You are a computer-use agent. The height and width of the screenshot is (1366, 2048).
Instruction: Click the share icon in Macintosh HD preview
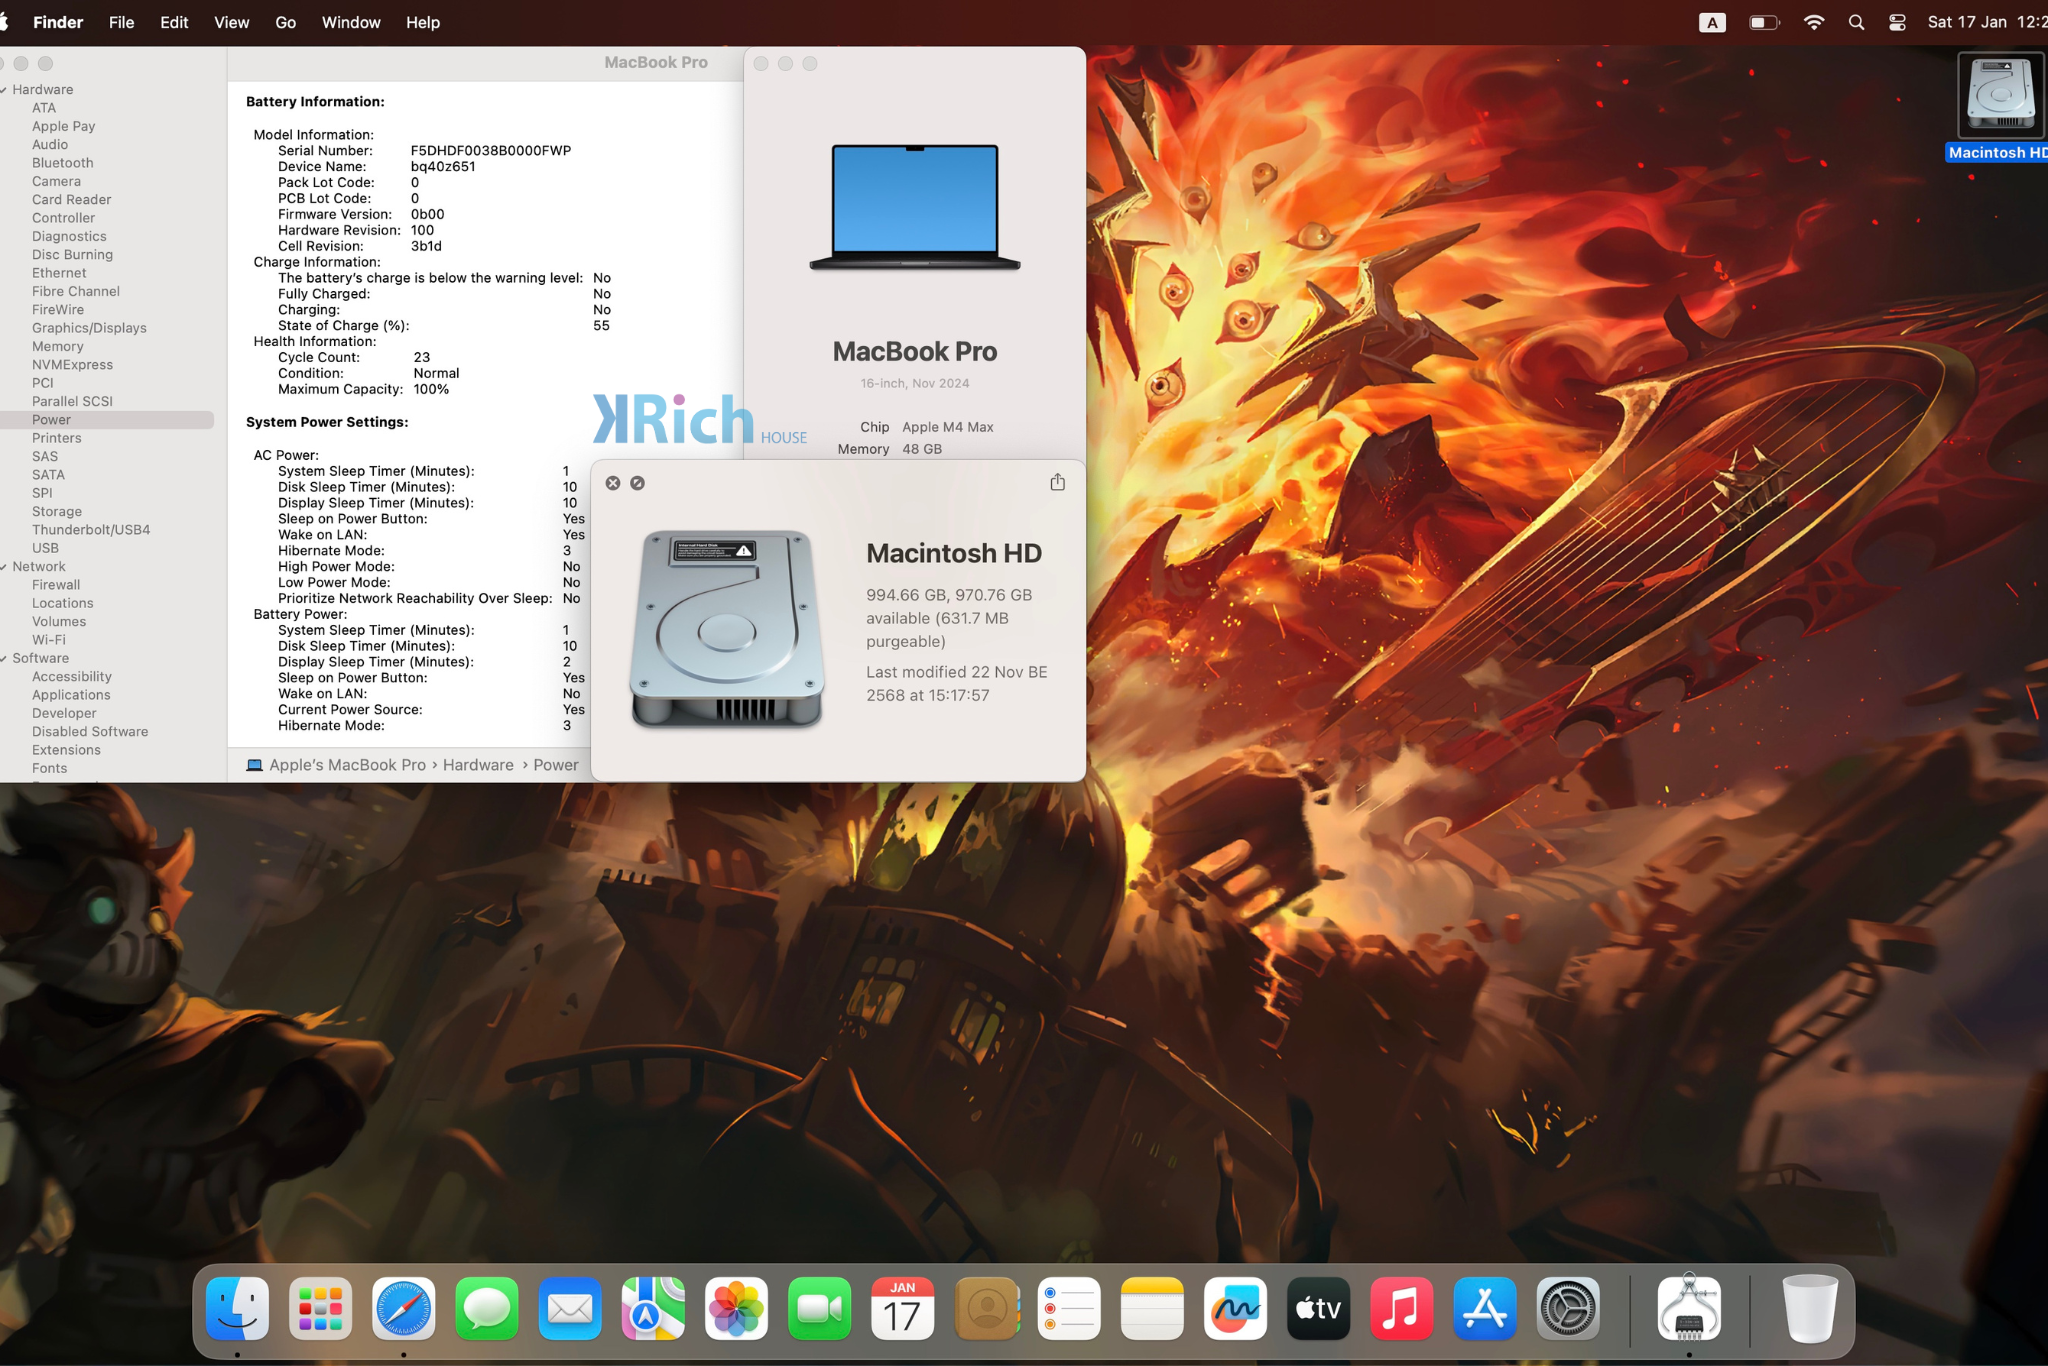[x=1057, y=482]
